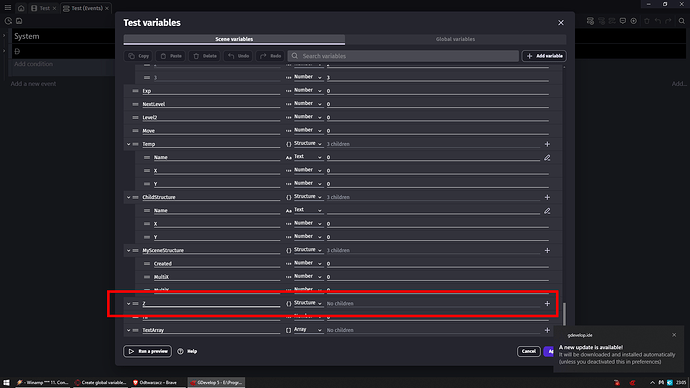Add a child to MySceneStructure variable
The width and height of the screenshot is (690, 388).
pos(547,250)
